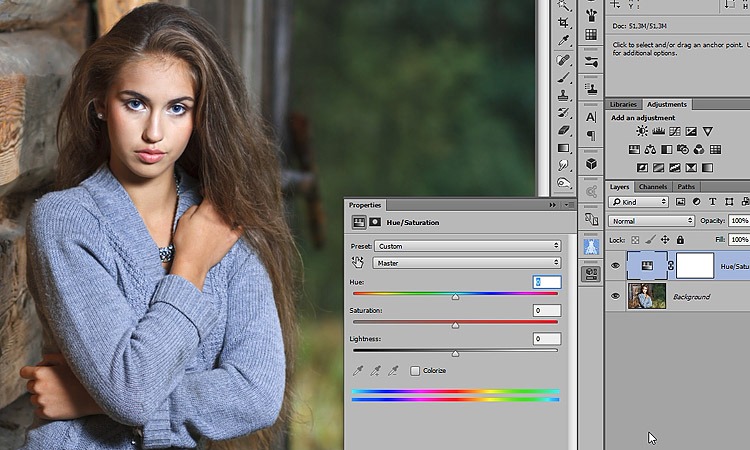The height and width of the screenshot is (450, 750).
Task: Hide the Hue/Saturation layer eye icon
Action: (616, 265)
